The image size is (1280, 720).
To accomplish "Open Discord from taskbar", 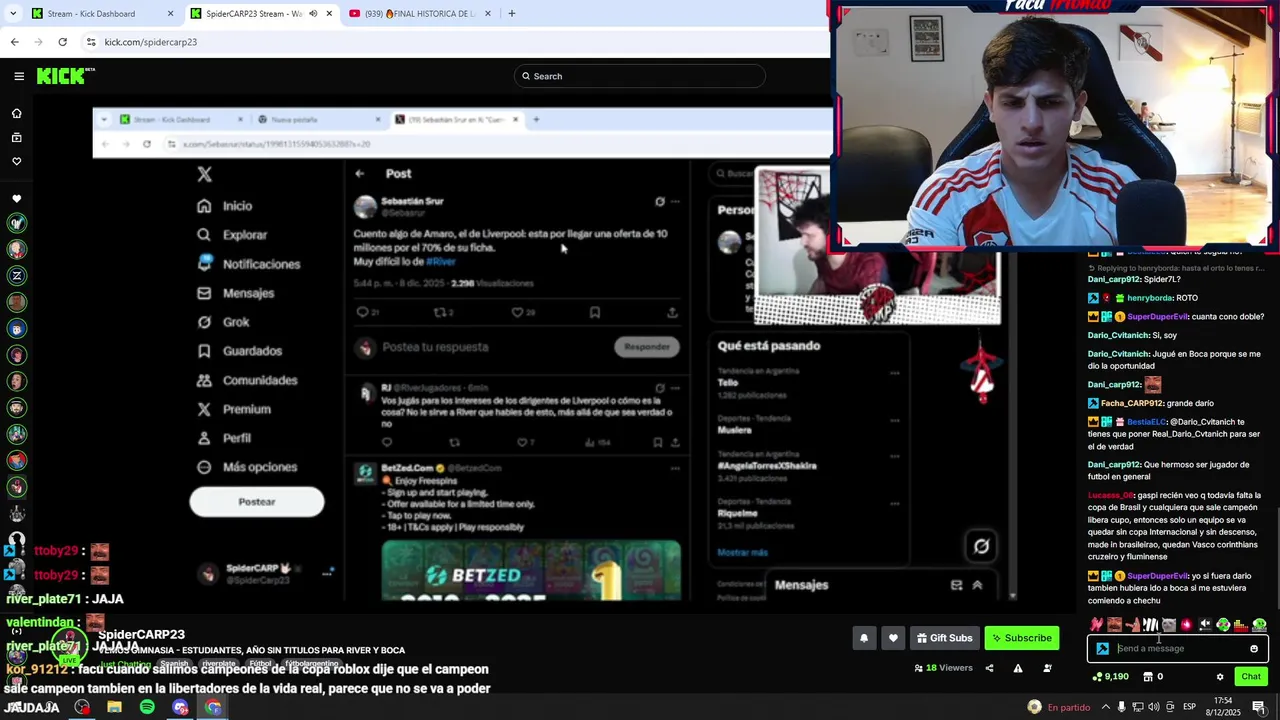I will click(180, 707).
